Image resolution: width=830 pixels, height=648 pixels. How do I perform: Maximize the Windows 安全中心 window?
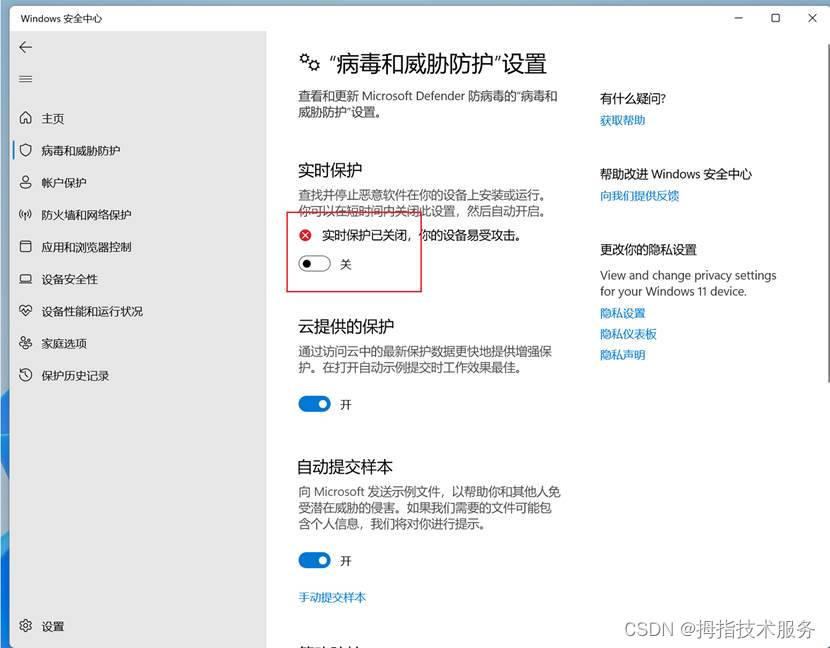coord(775,18)
